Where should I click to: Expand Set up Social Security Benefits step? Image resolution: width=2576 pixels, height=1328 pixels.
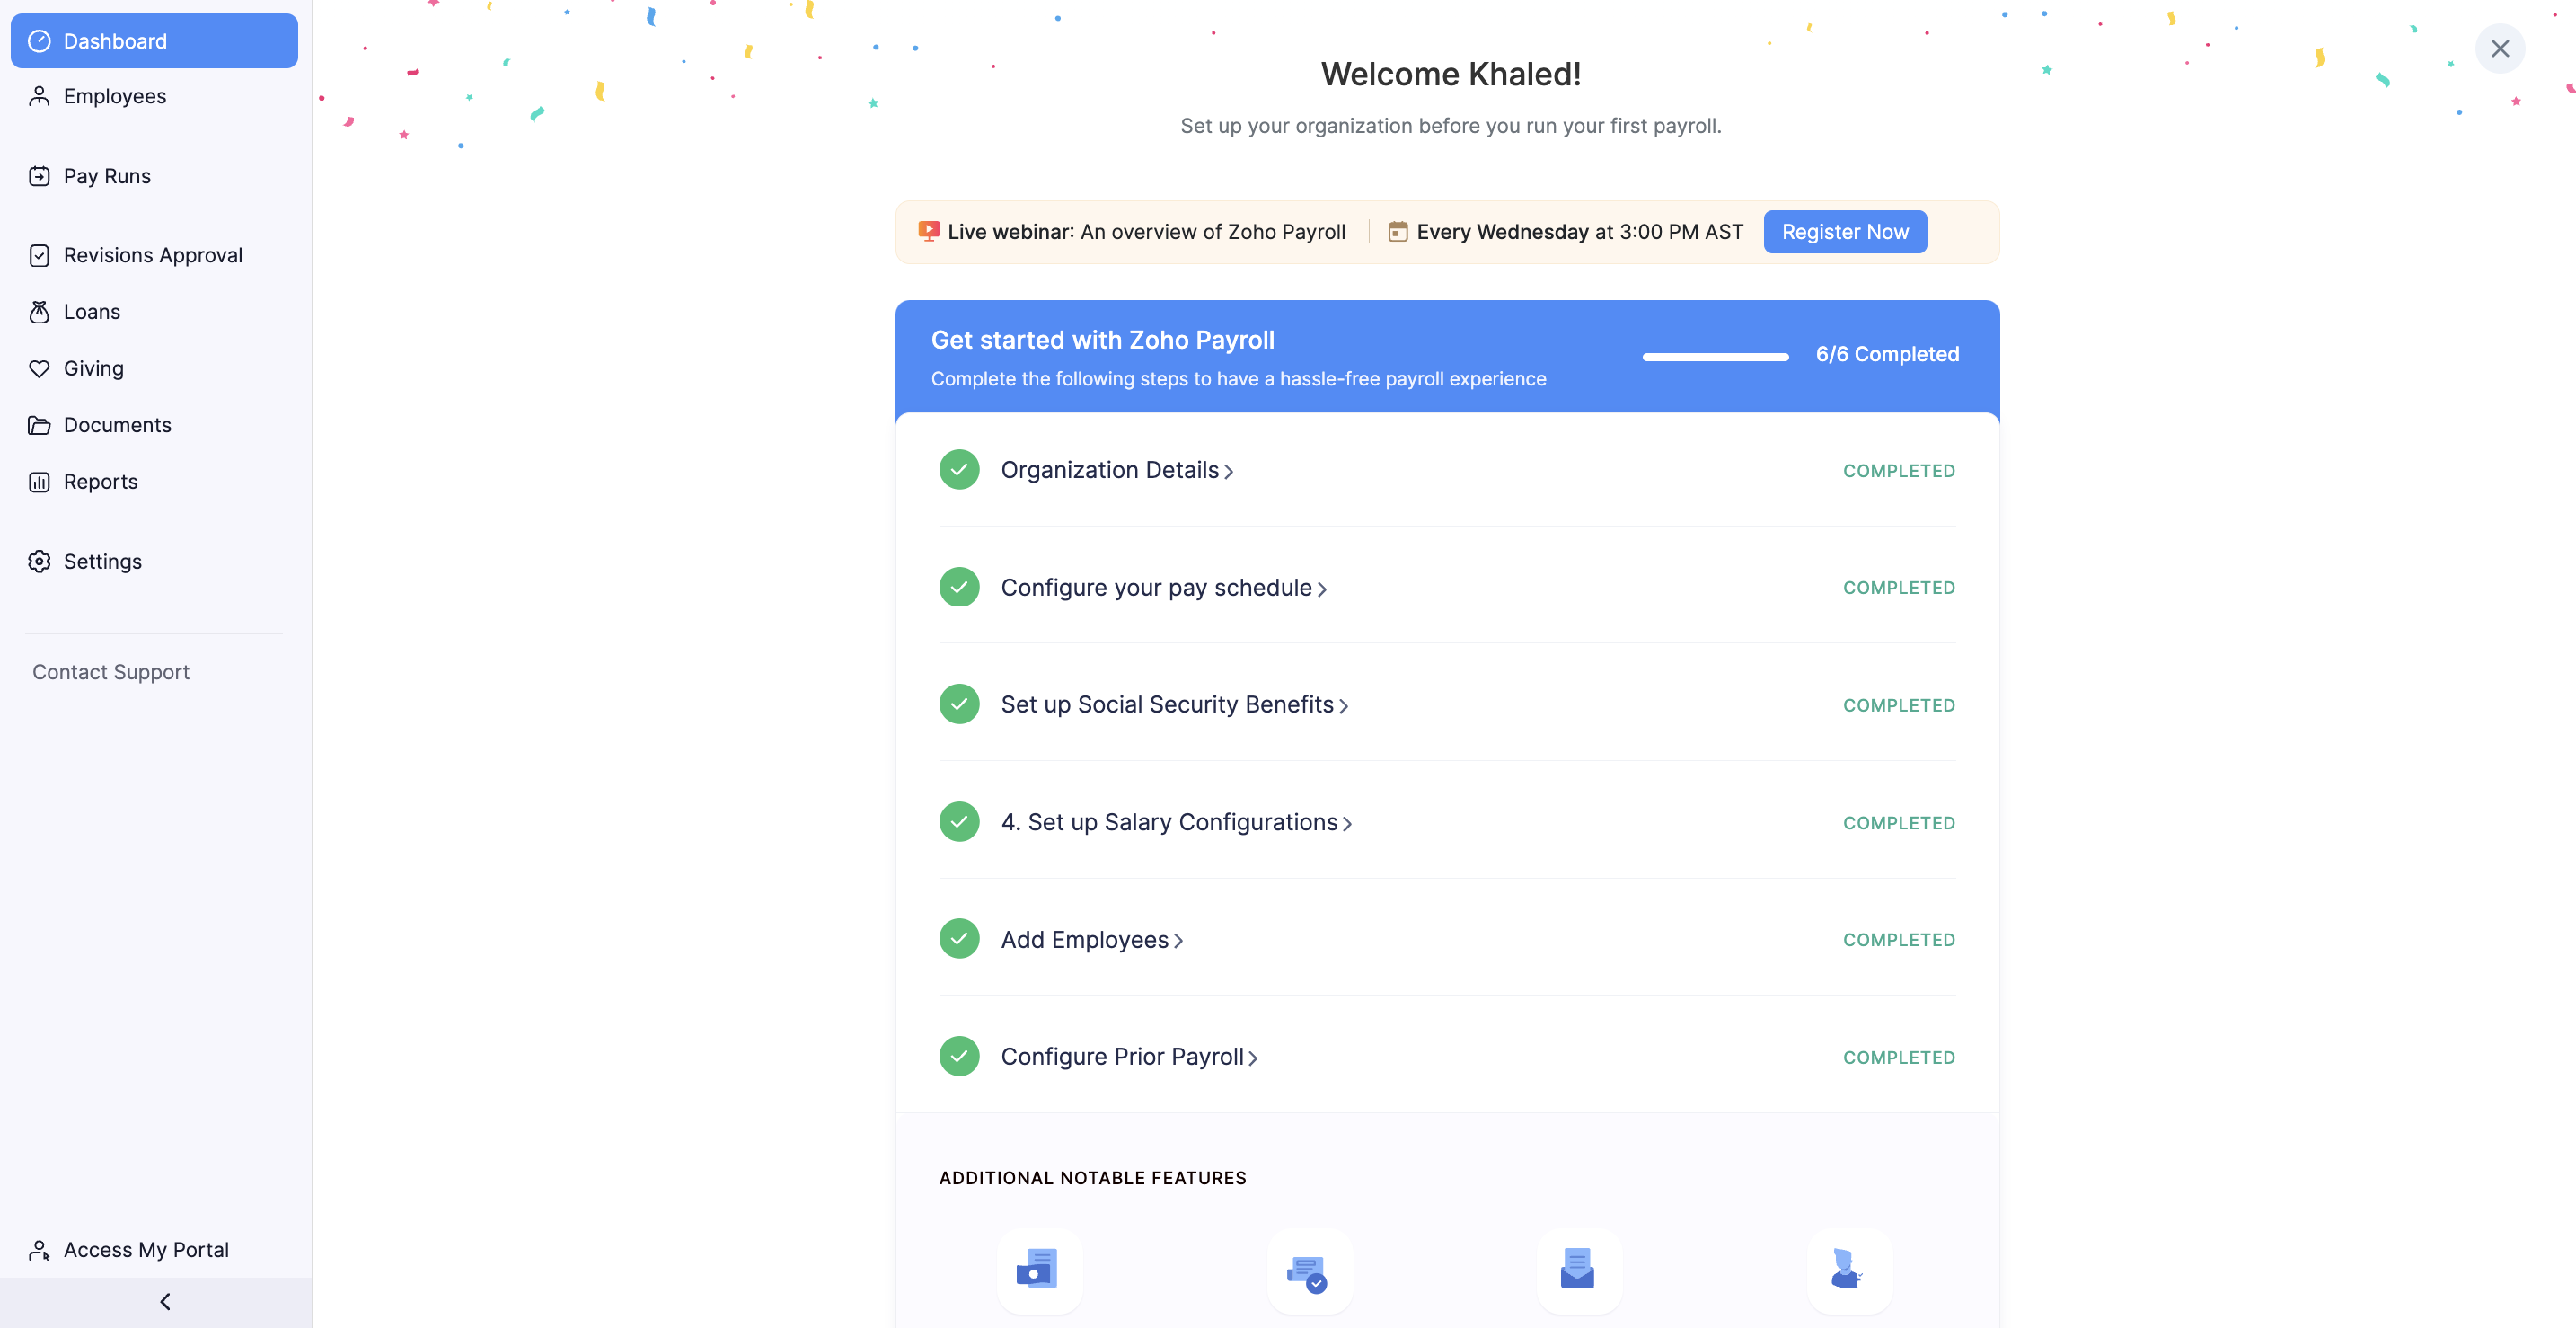pyautogui.click(x=1174, y=705)
